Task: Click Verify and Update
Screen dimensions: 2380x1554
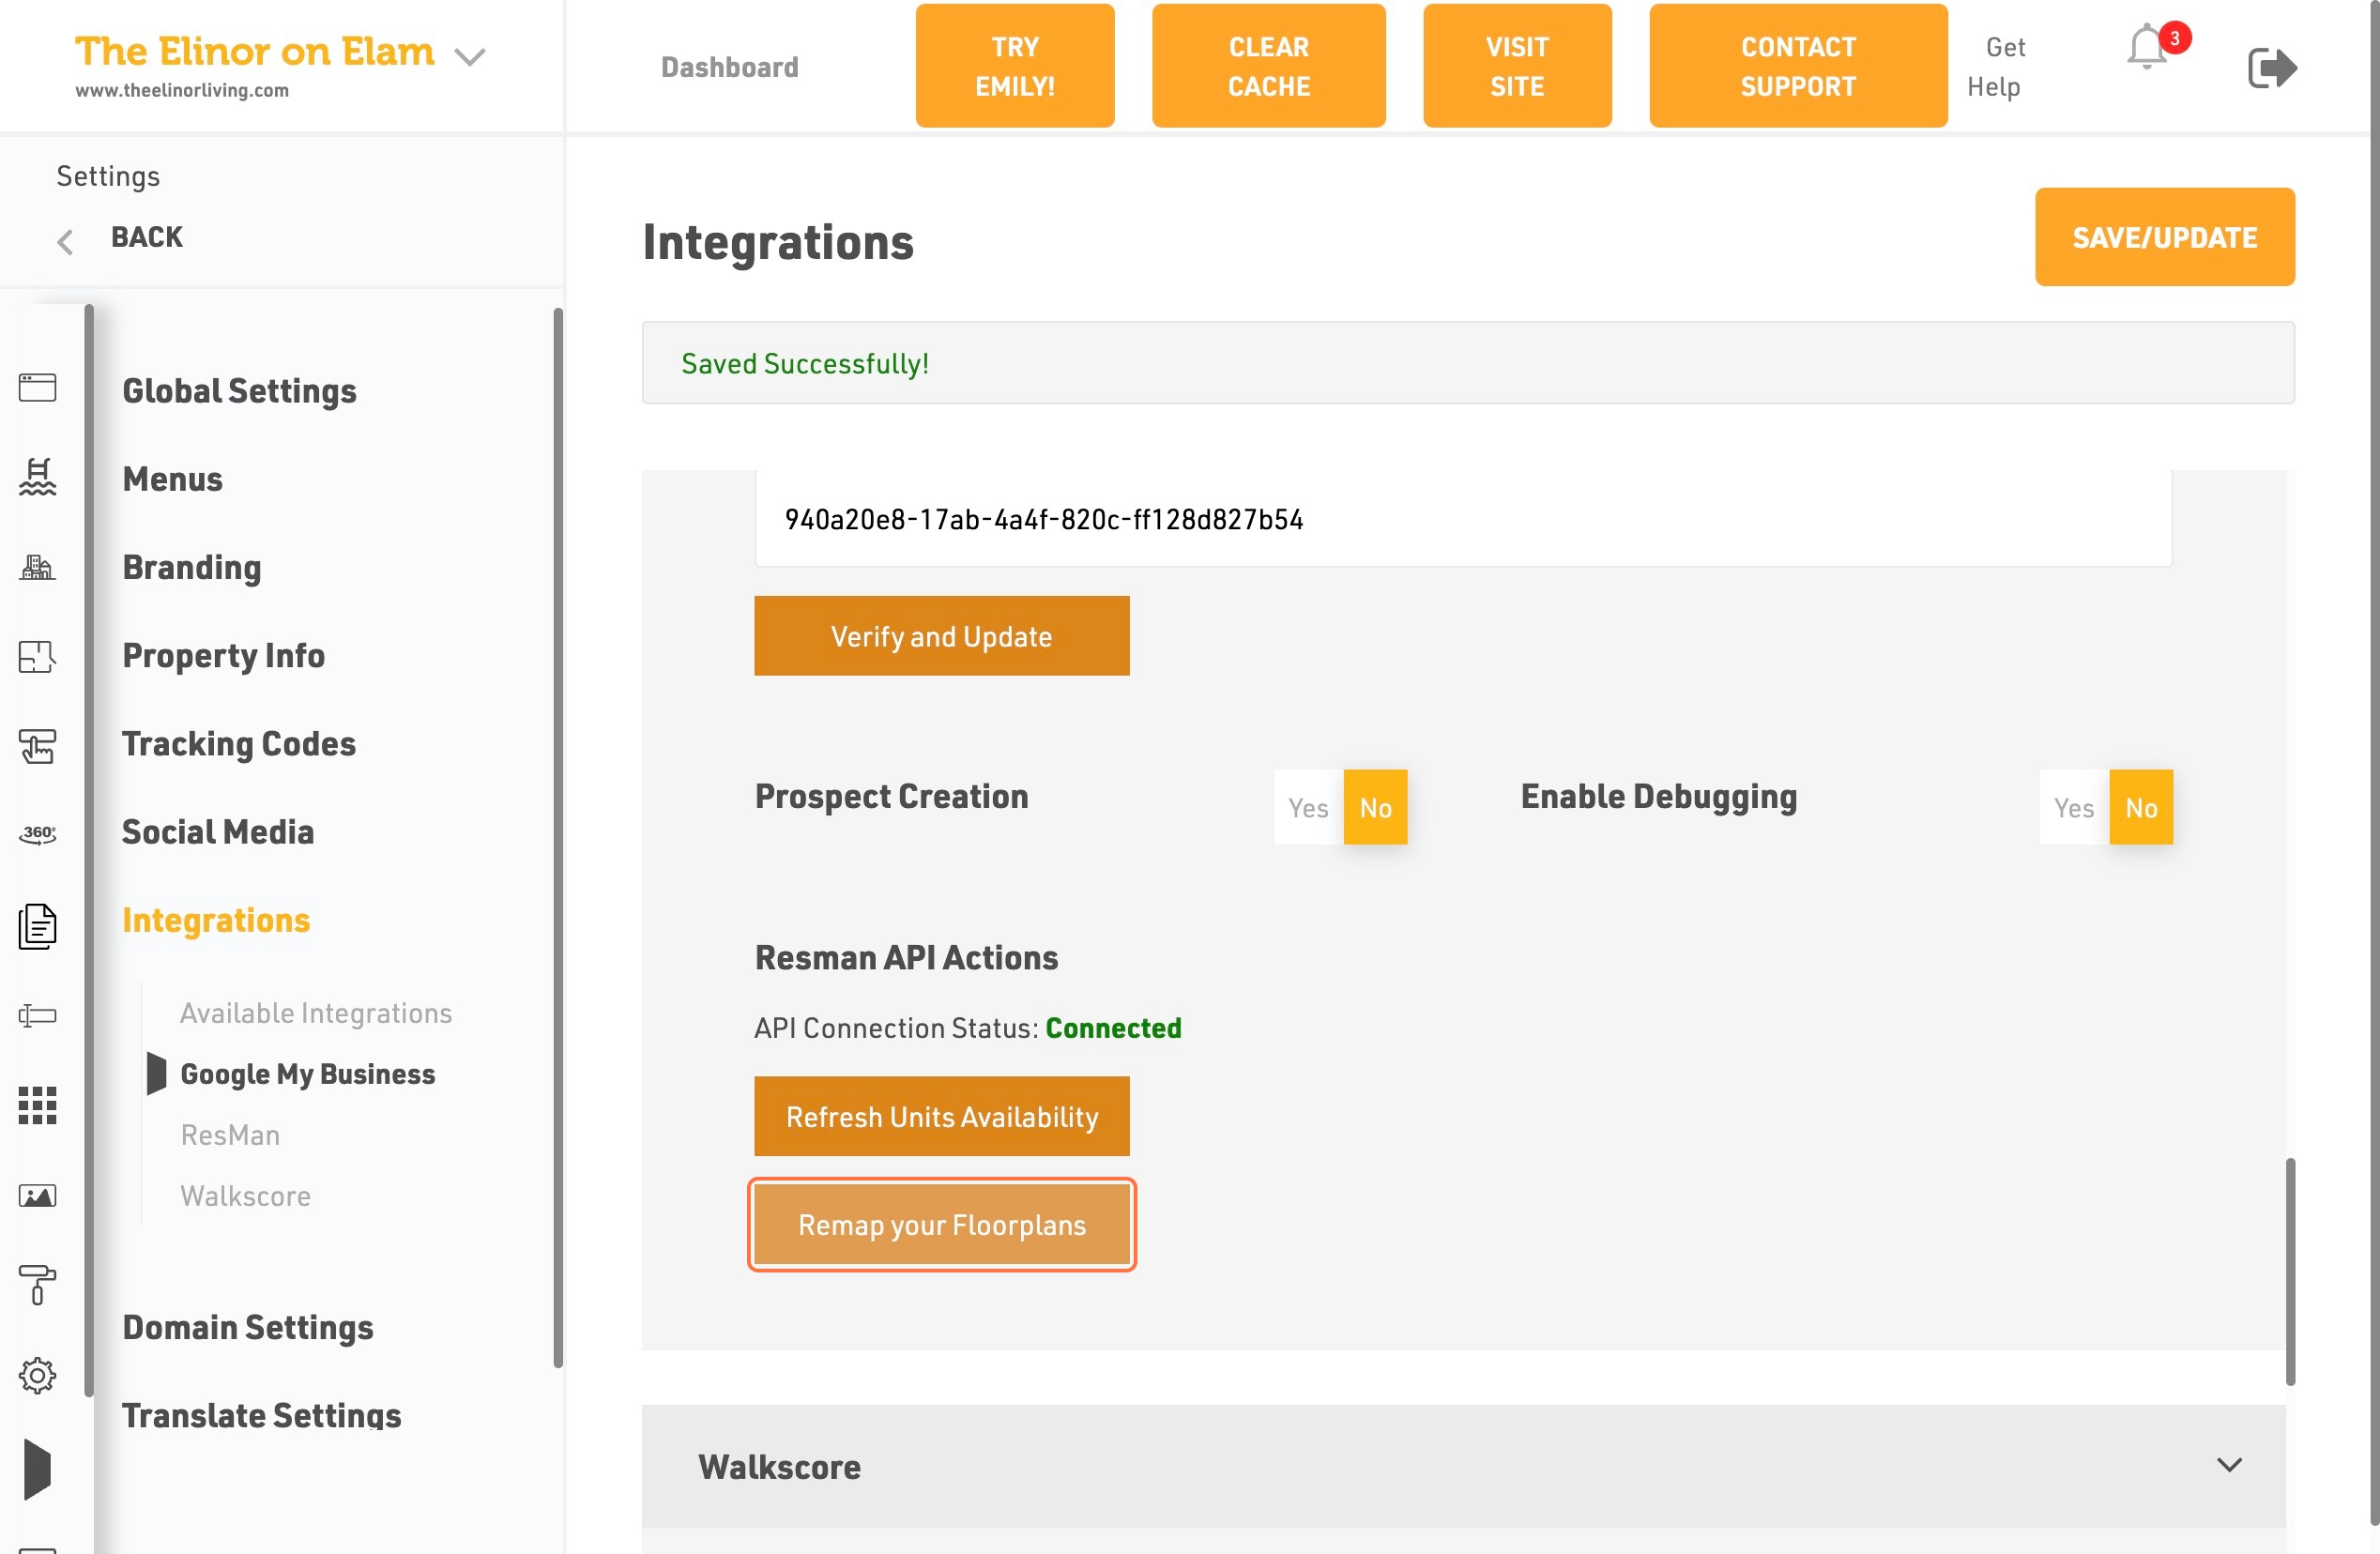Action: [942, 636]
